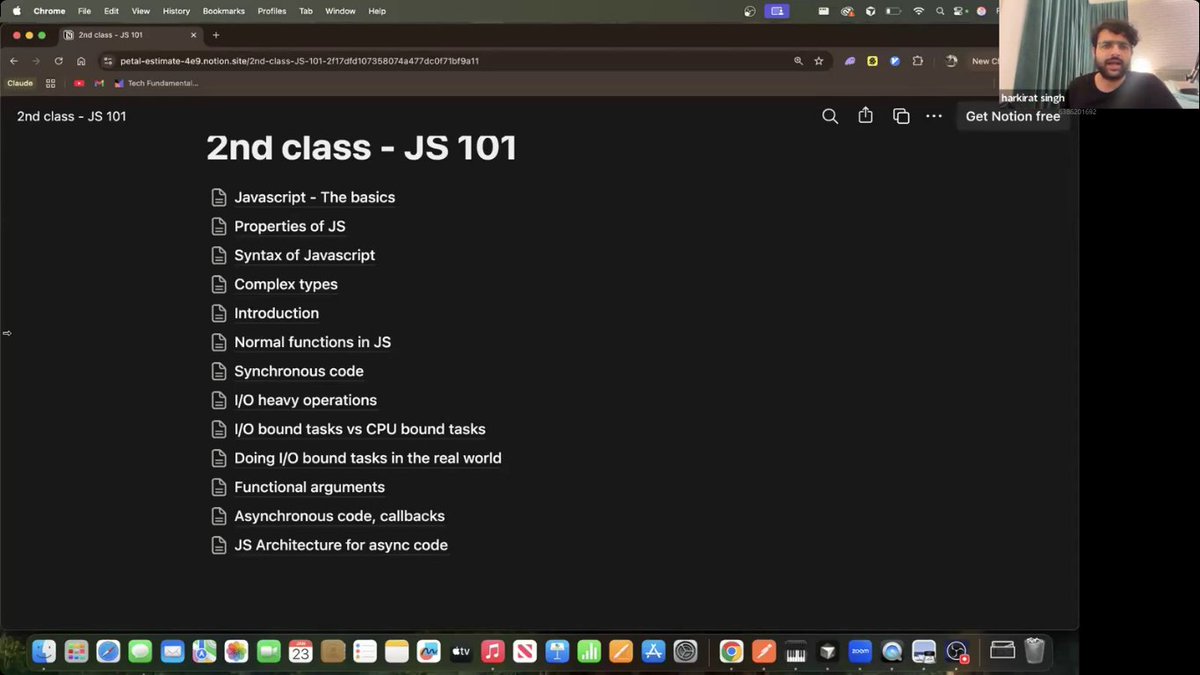Open a new Chrome tab
Screen dimensions: 1200x675
[x=216, y=35]
